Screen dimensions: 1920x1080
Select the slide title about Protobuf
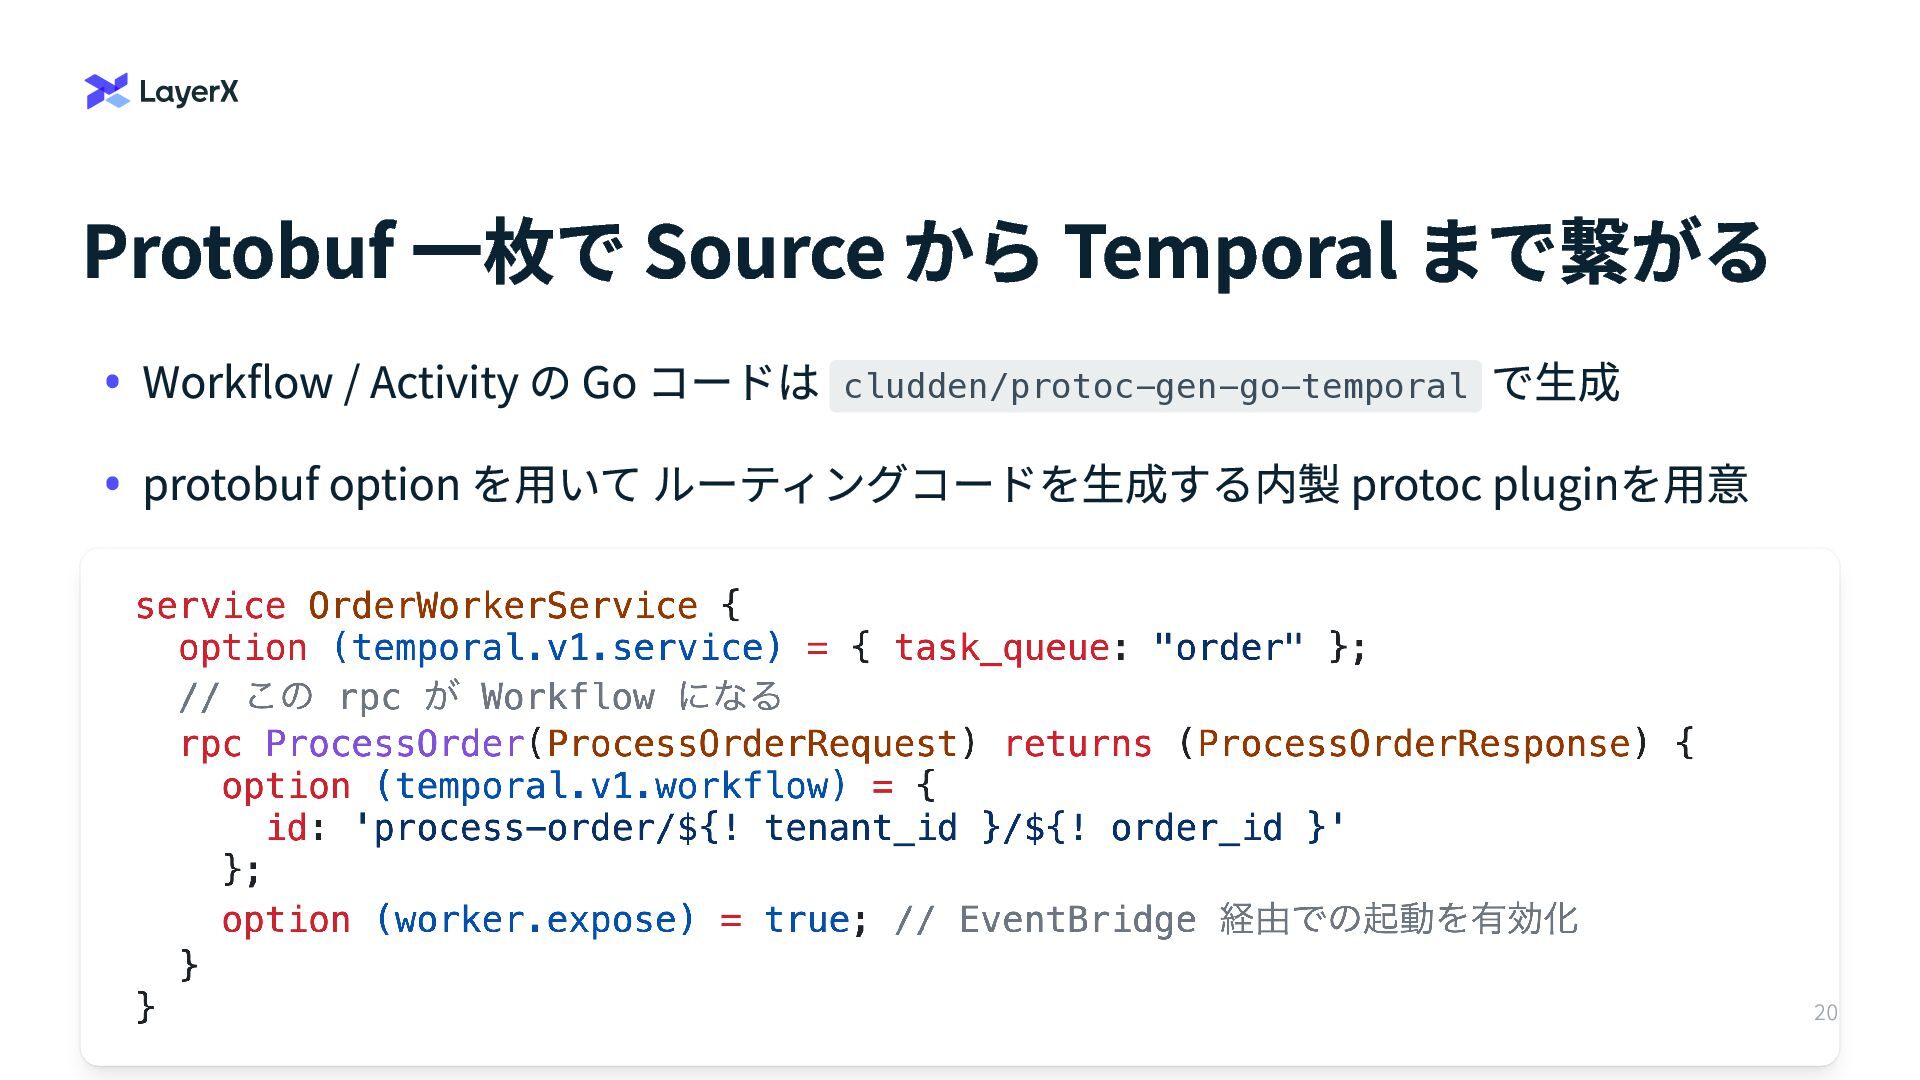pyautogui.click(x=926, y=250)
